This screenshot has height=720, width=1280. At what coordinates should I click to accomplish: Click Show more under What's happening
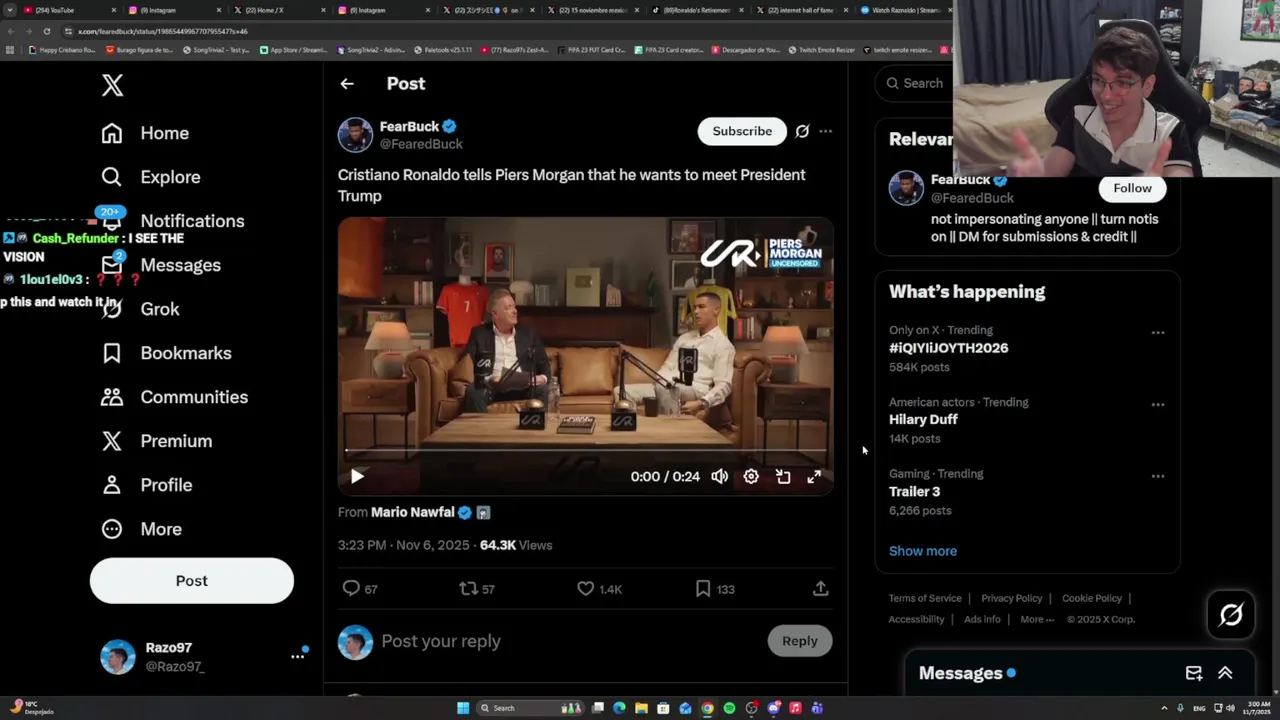point(923,551)
